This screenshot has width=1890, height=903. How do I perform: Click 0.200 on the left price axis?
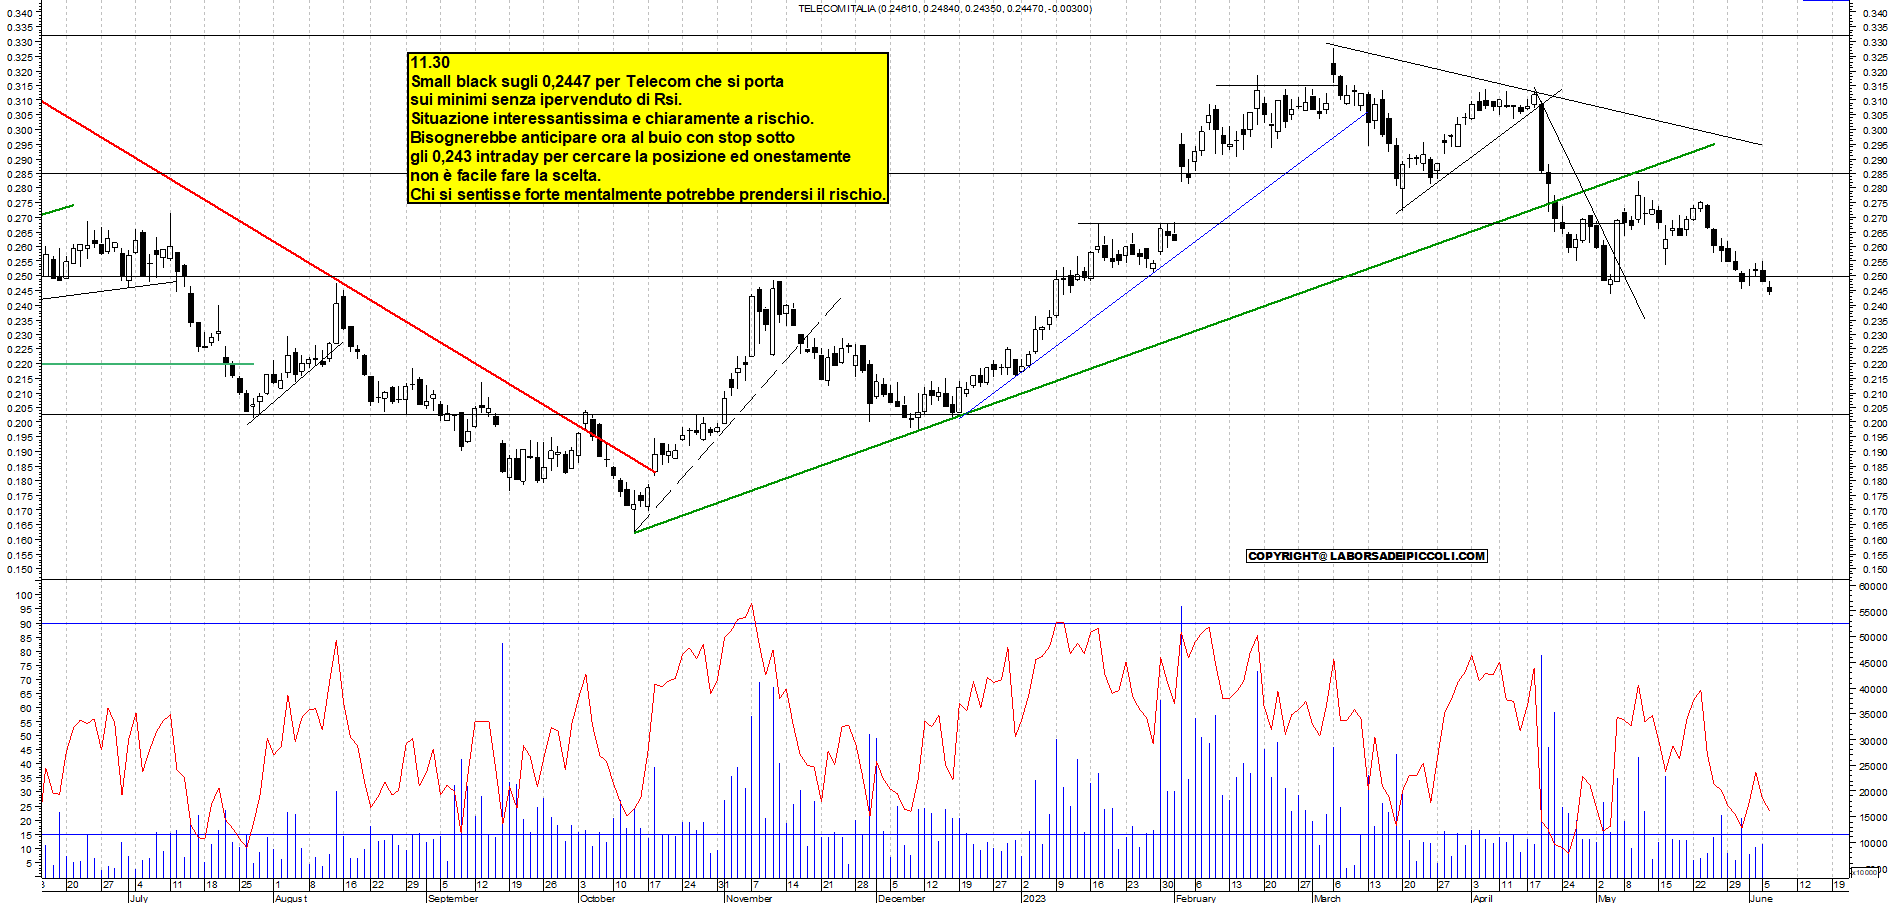(20, 423)
